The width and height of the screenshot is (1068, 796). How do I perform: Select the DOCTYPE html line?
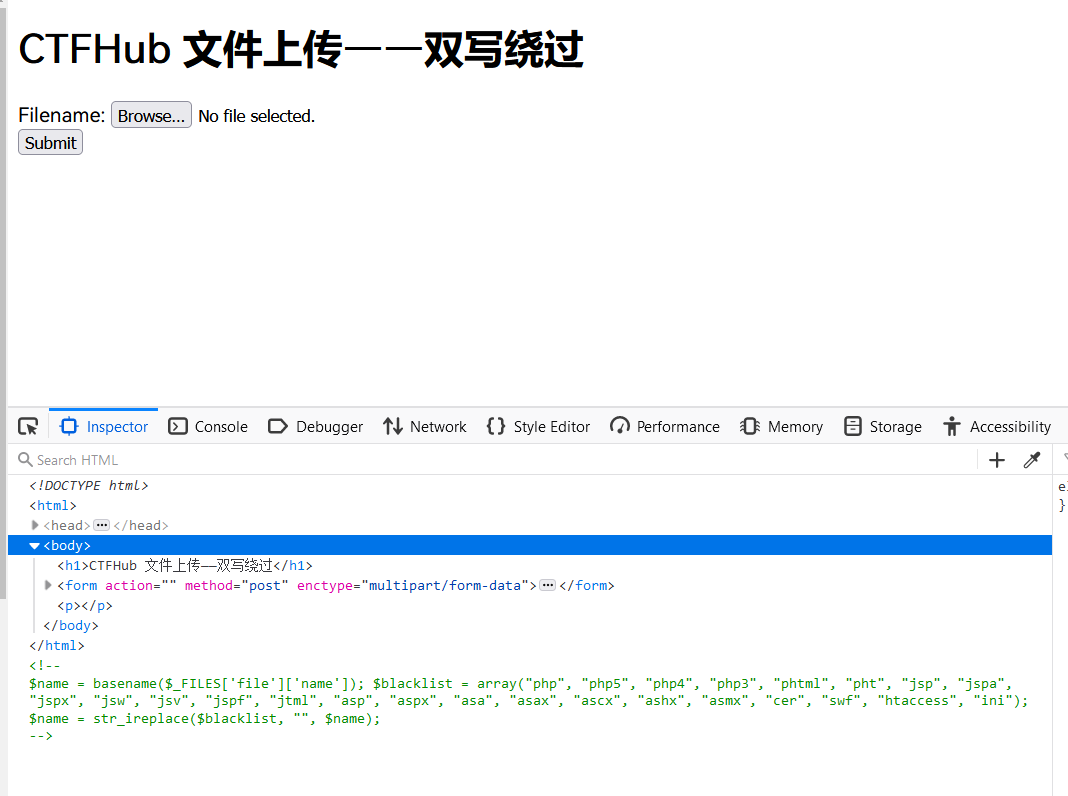pyautogui.click(x=89, y=485)
